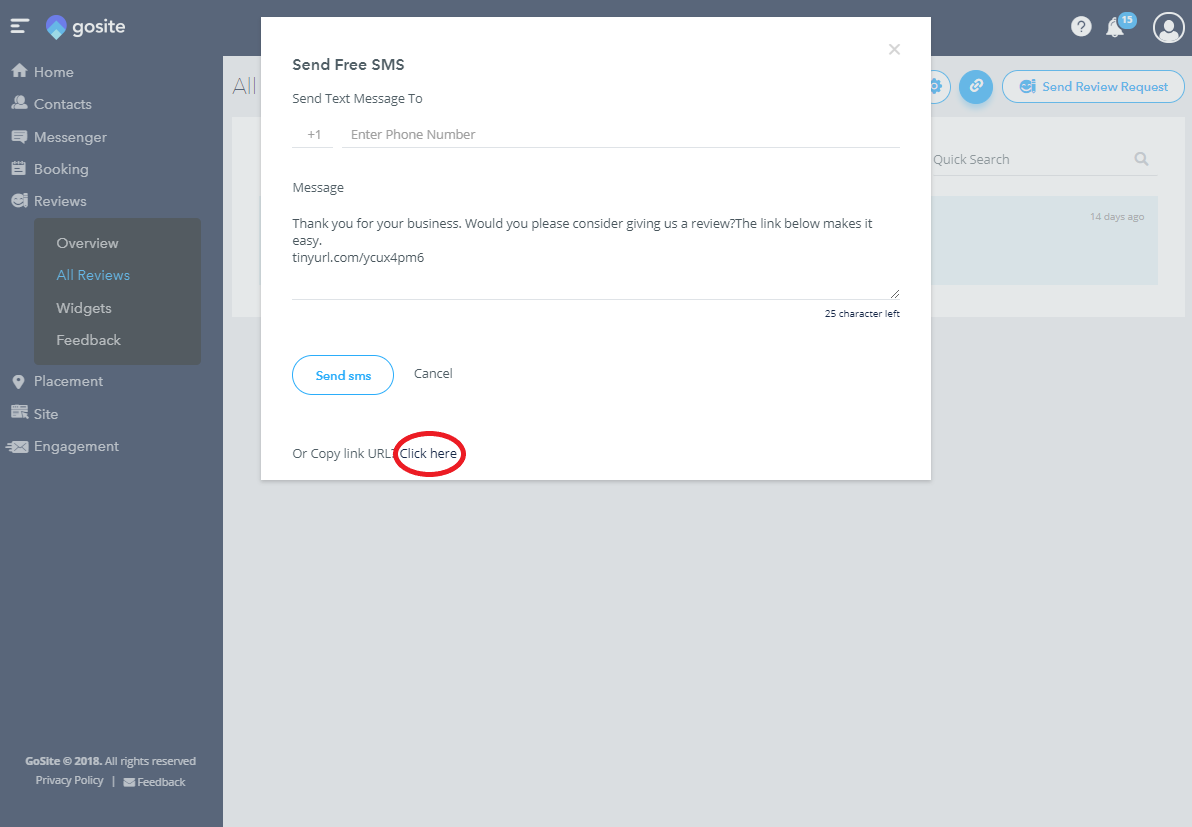Click Cancel in the SMS dialog
This screenshot has height=827, width=1192.
click(433, 373)
